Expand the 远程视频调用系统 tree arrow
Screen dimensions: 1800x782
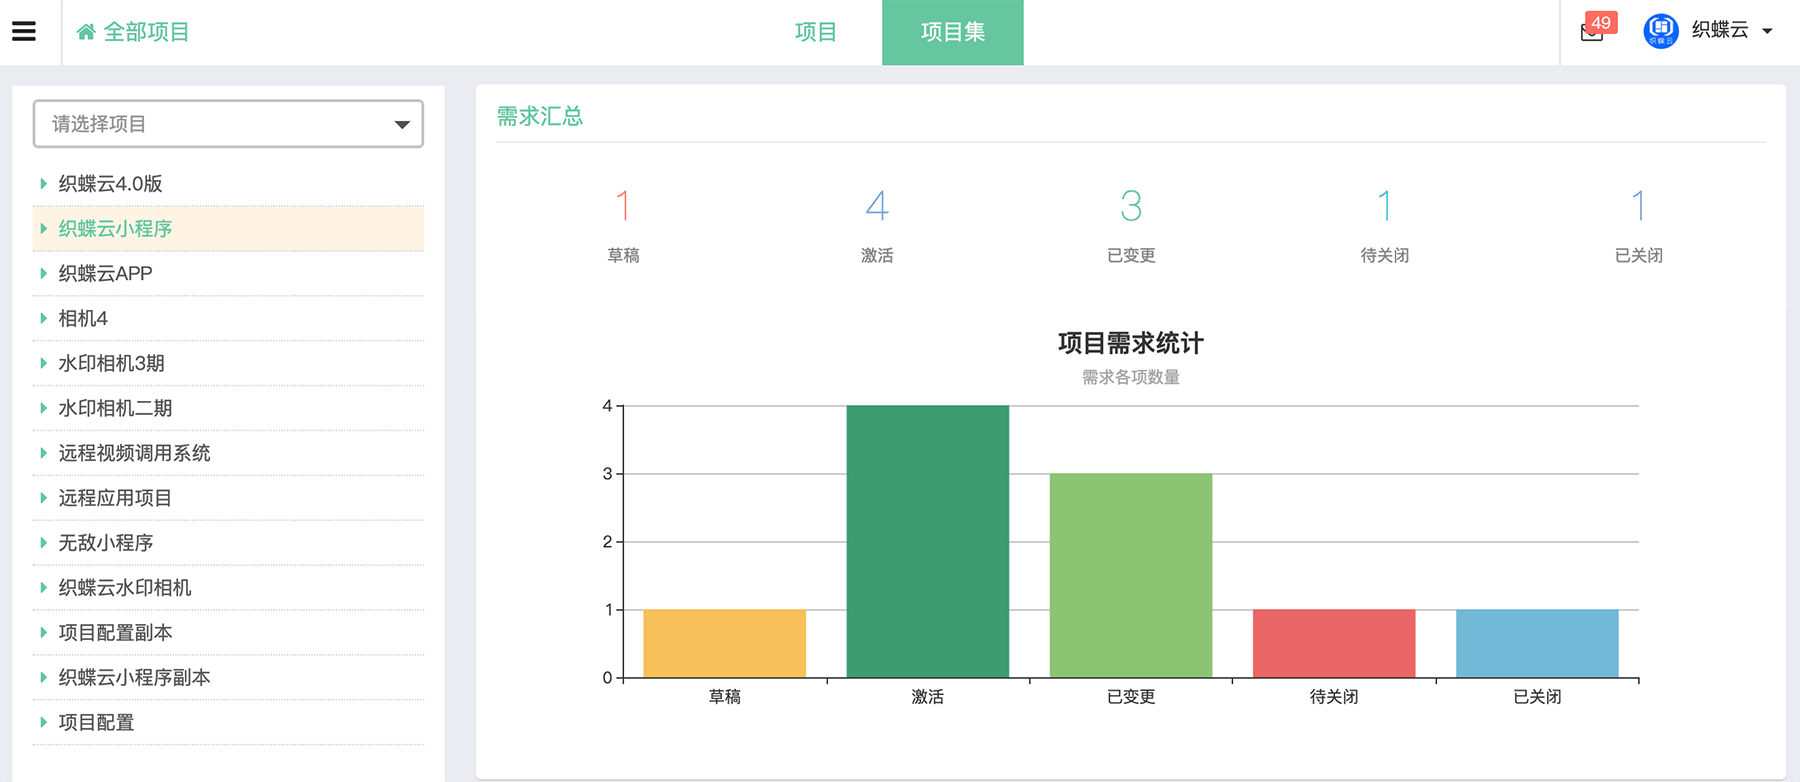click(43, 453)
